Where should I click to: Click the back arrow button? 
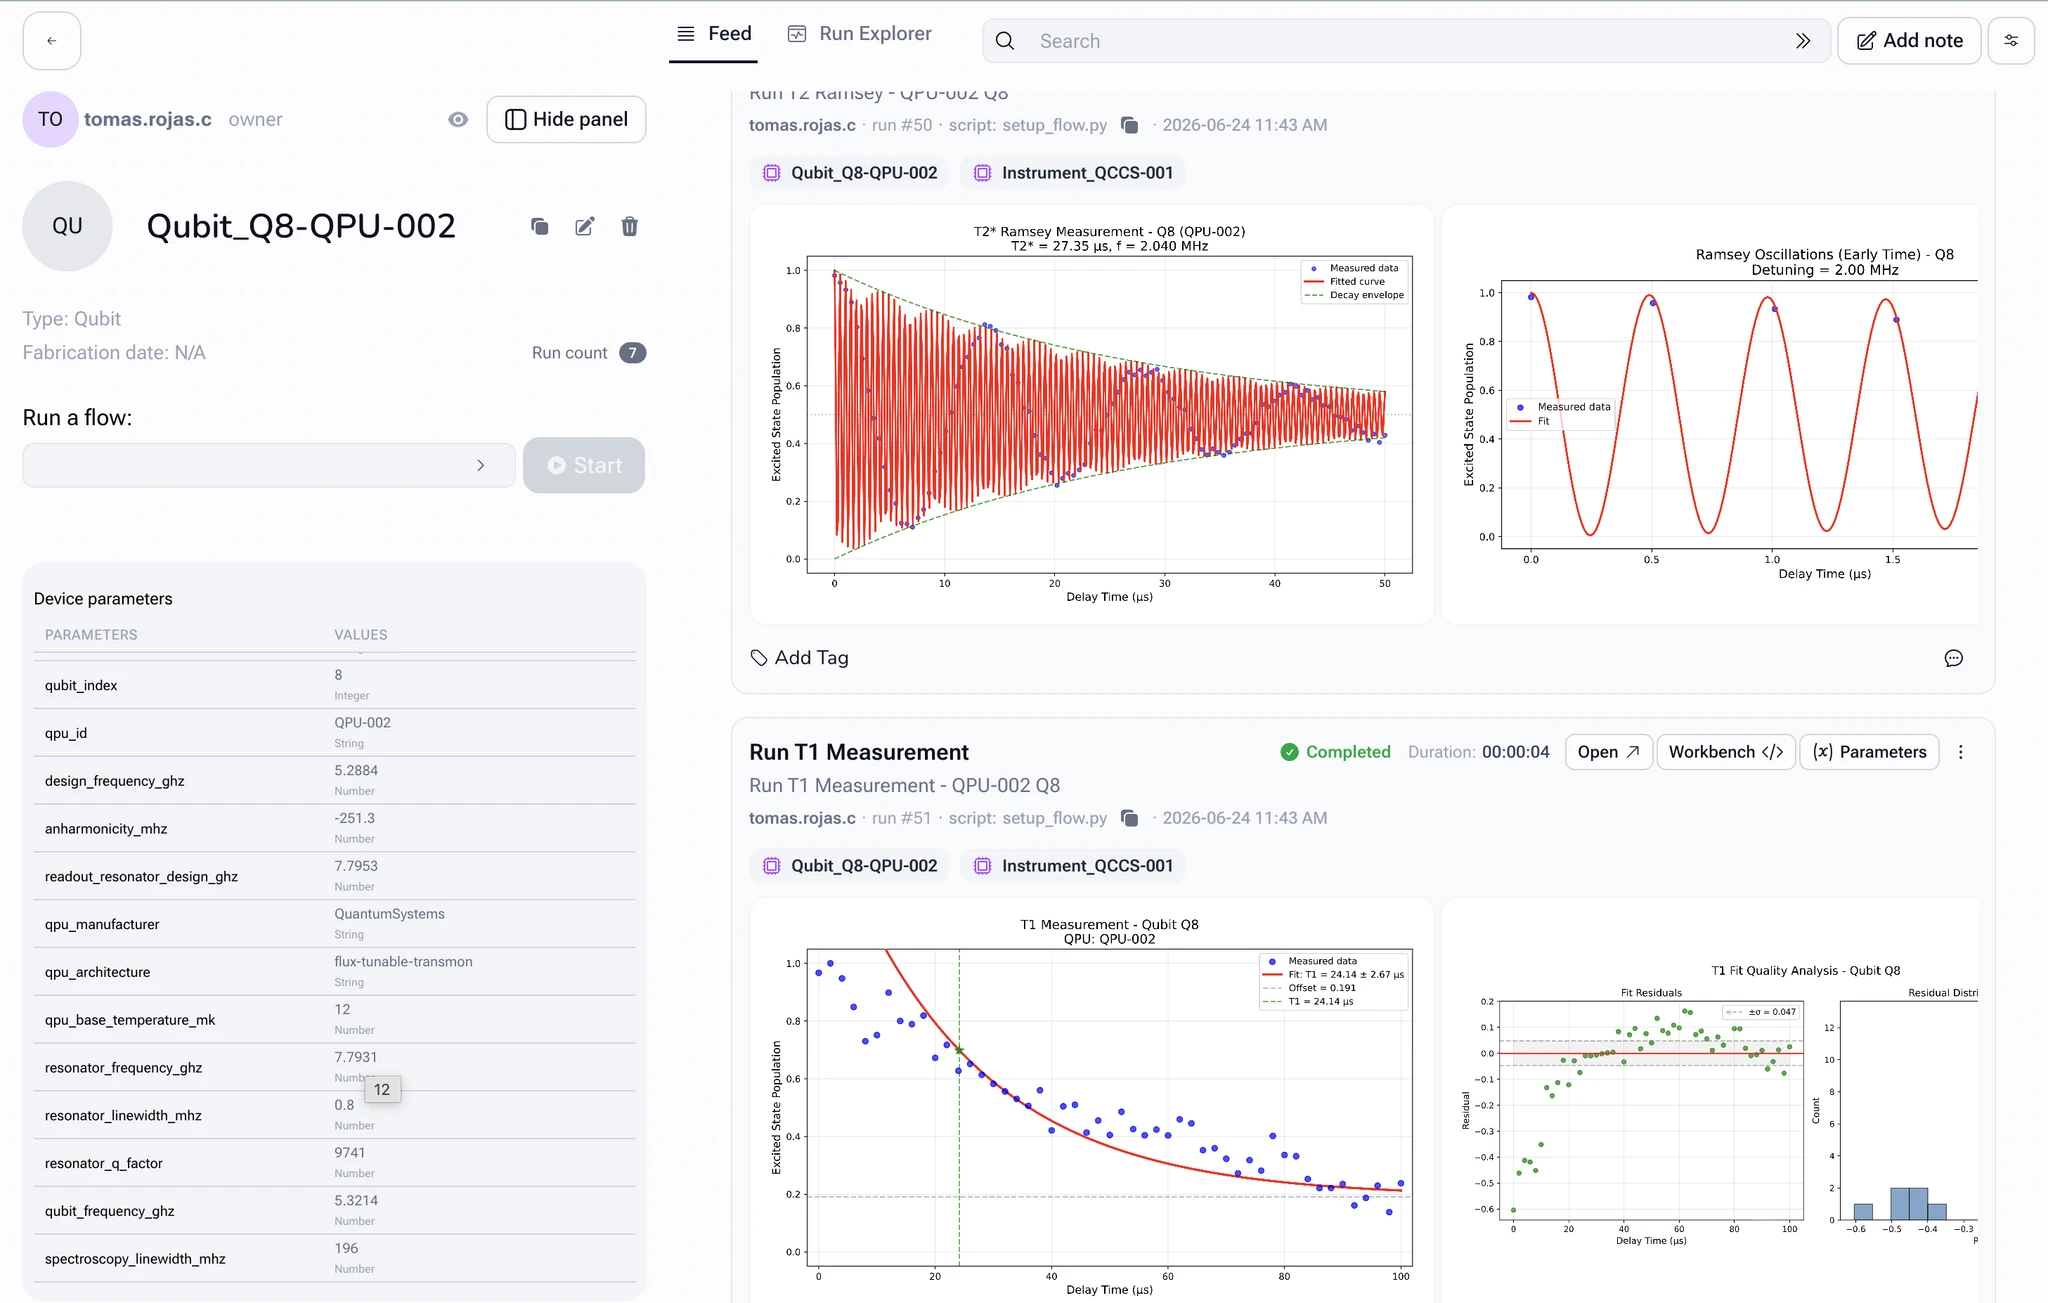52,41
